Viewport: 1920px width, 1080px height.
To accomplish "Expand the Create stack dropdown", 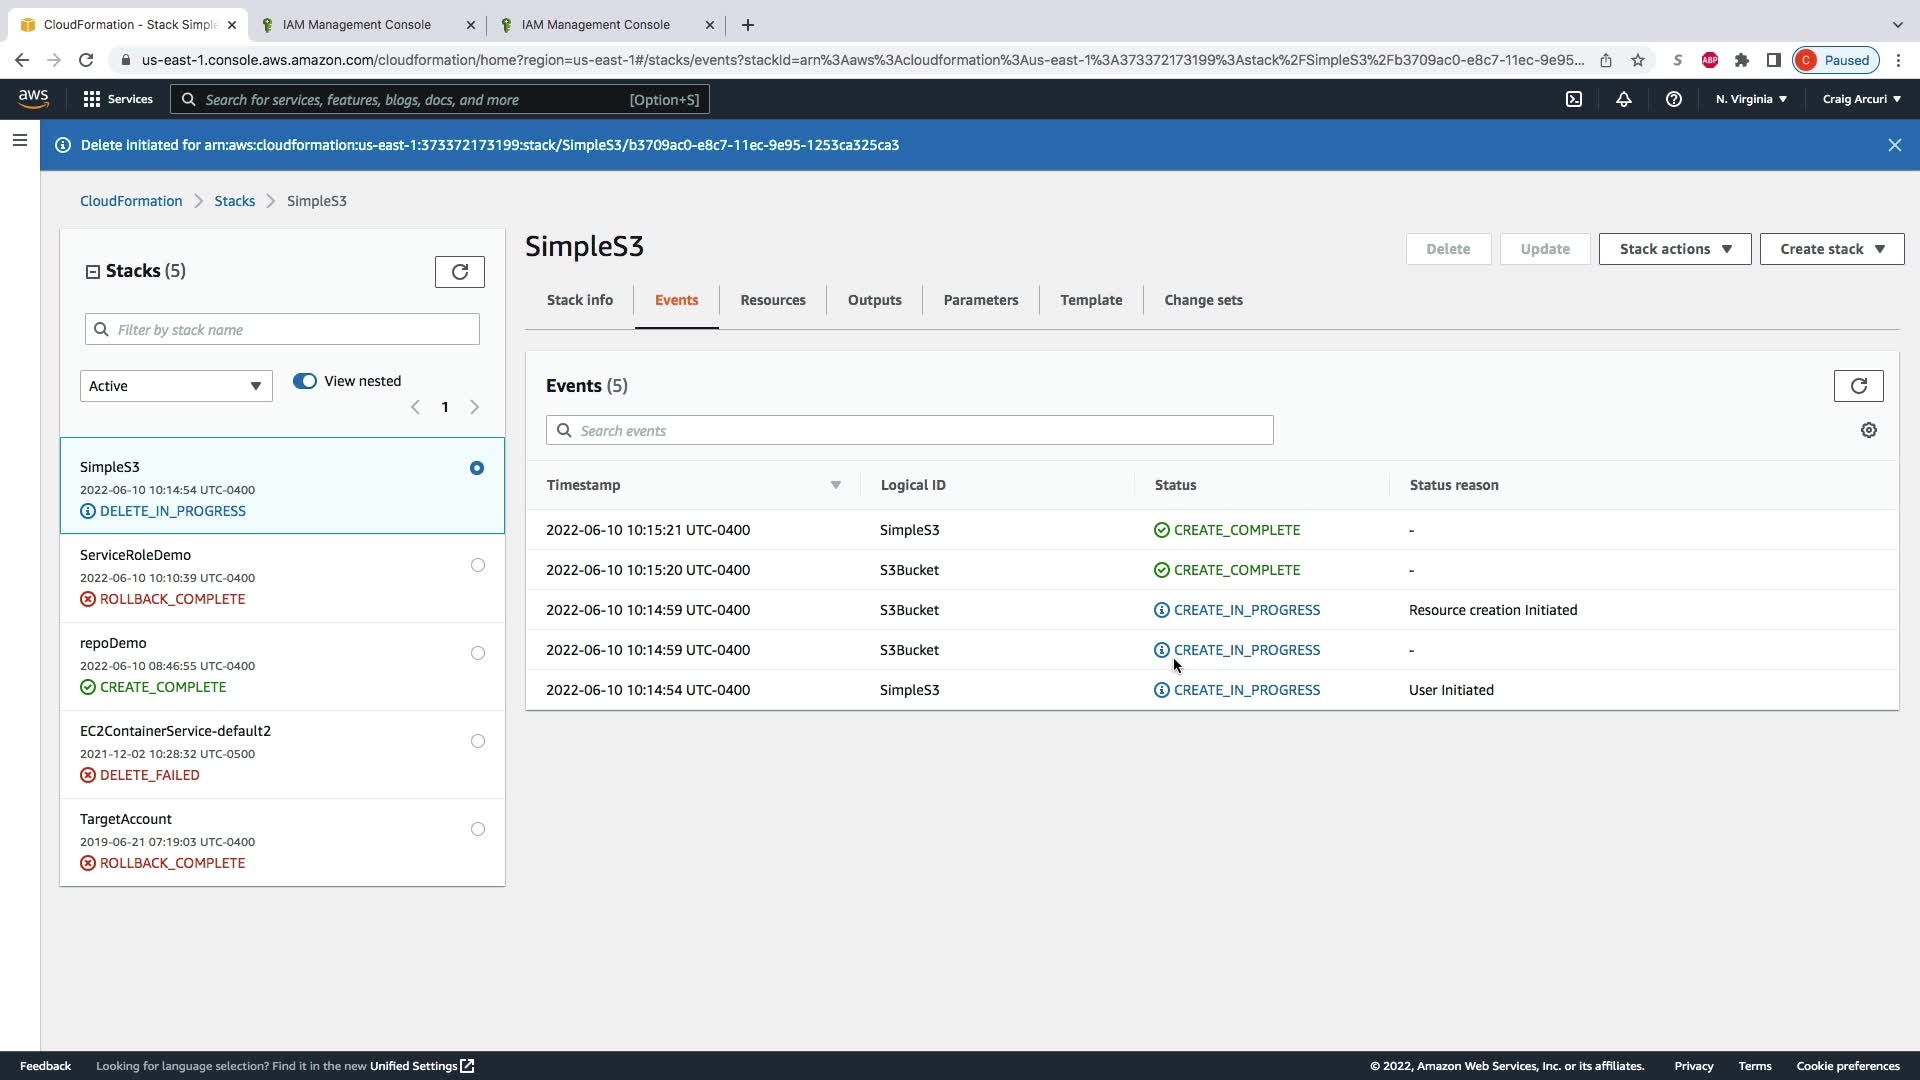I will click(x=1831, y=249).
